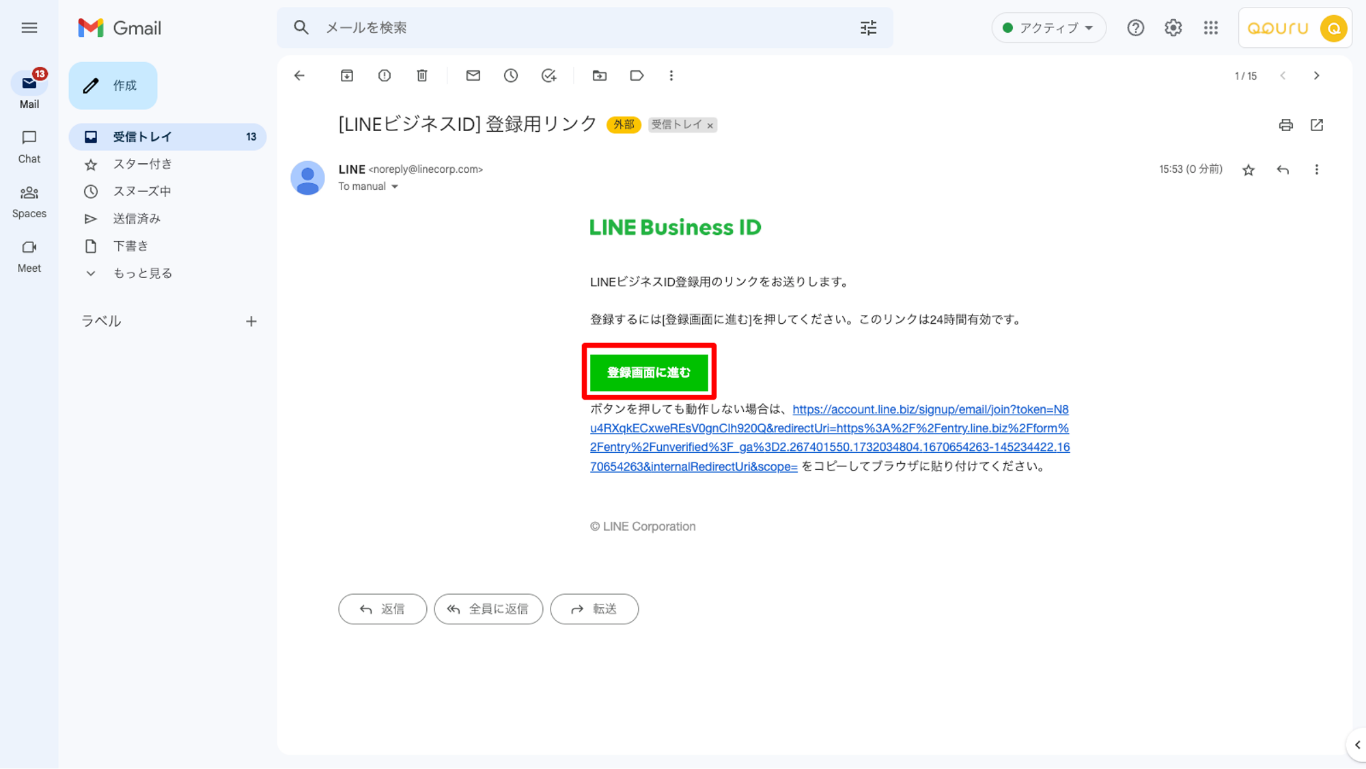The image size is (1366, 769).
Task: Switch to the Chat tab
Action: click(x=29, y=146)
